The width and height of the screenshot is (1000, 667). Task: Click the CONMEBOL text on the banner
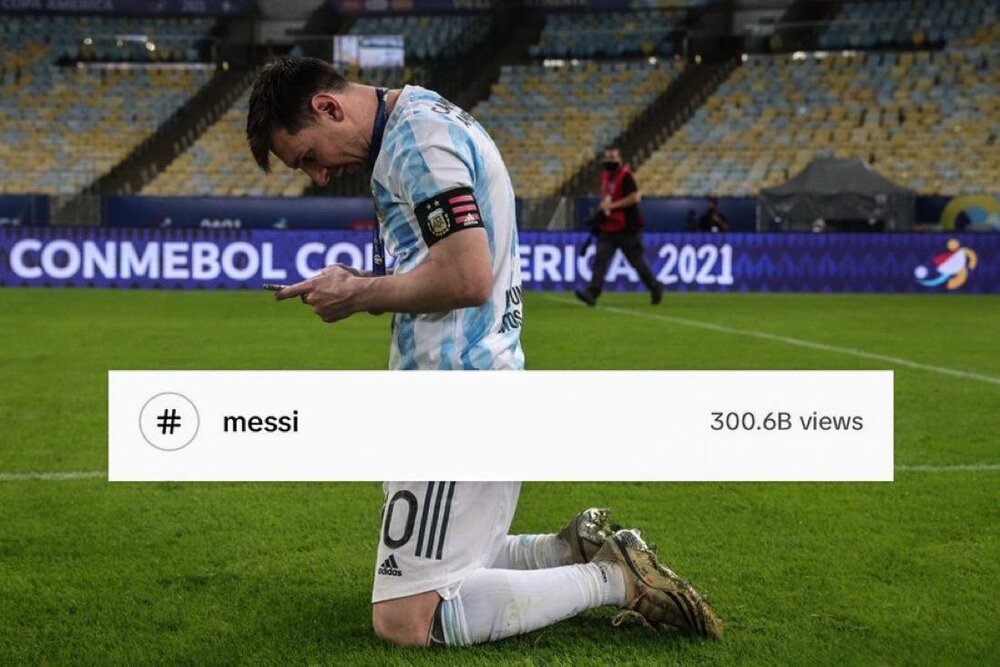[147, 261]
